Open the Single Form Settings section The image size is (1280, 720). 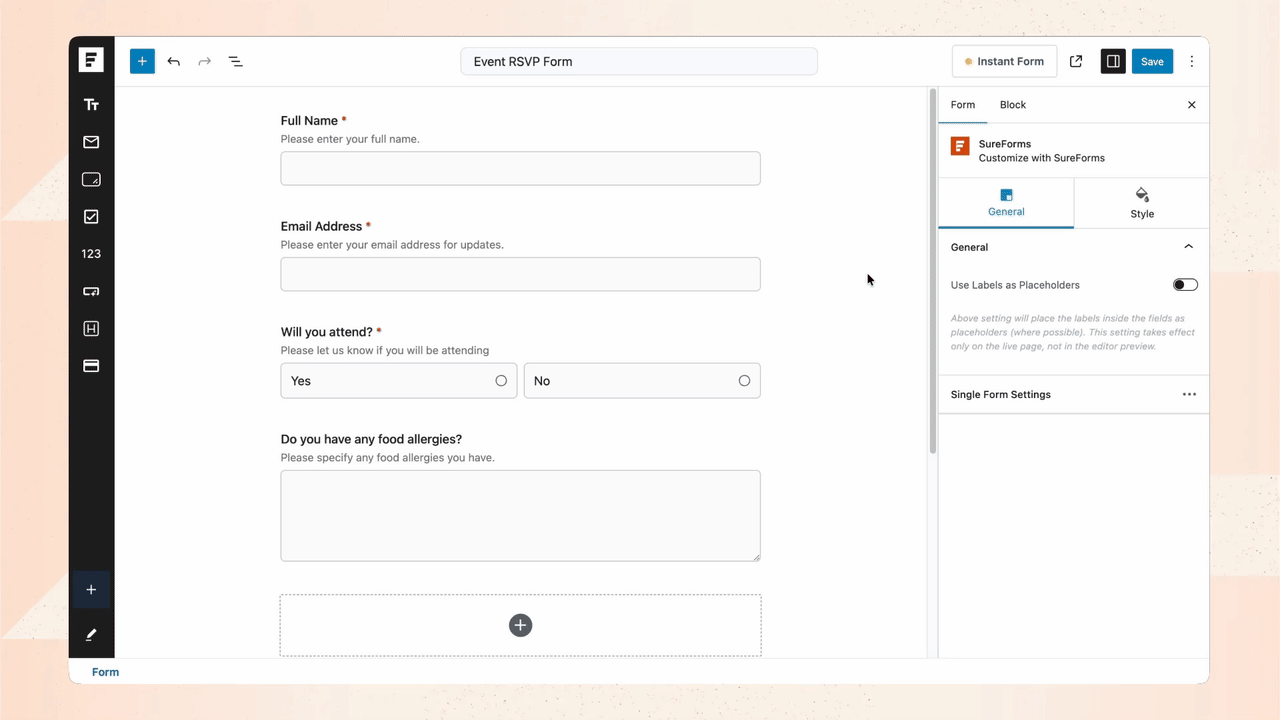point(1001,394)
